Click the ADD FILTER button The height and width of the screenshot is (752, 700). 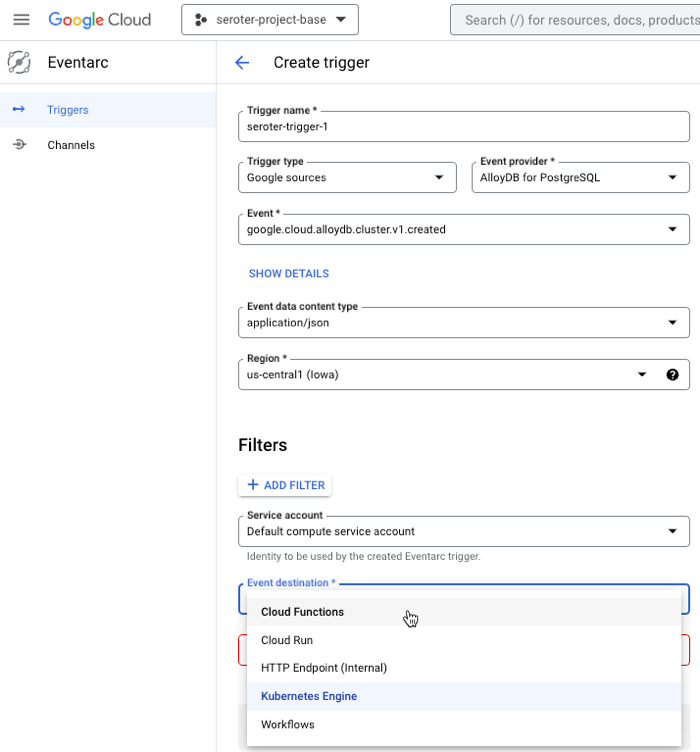285,485
